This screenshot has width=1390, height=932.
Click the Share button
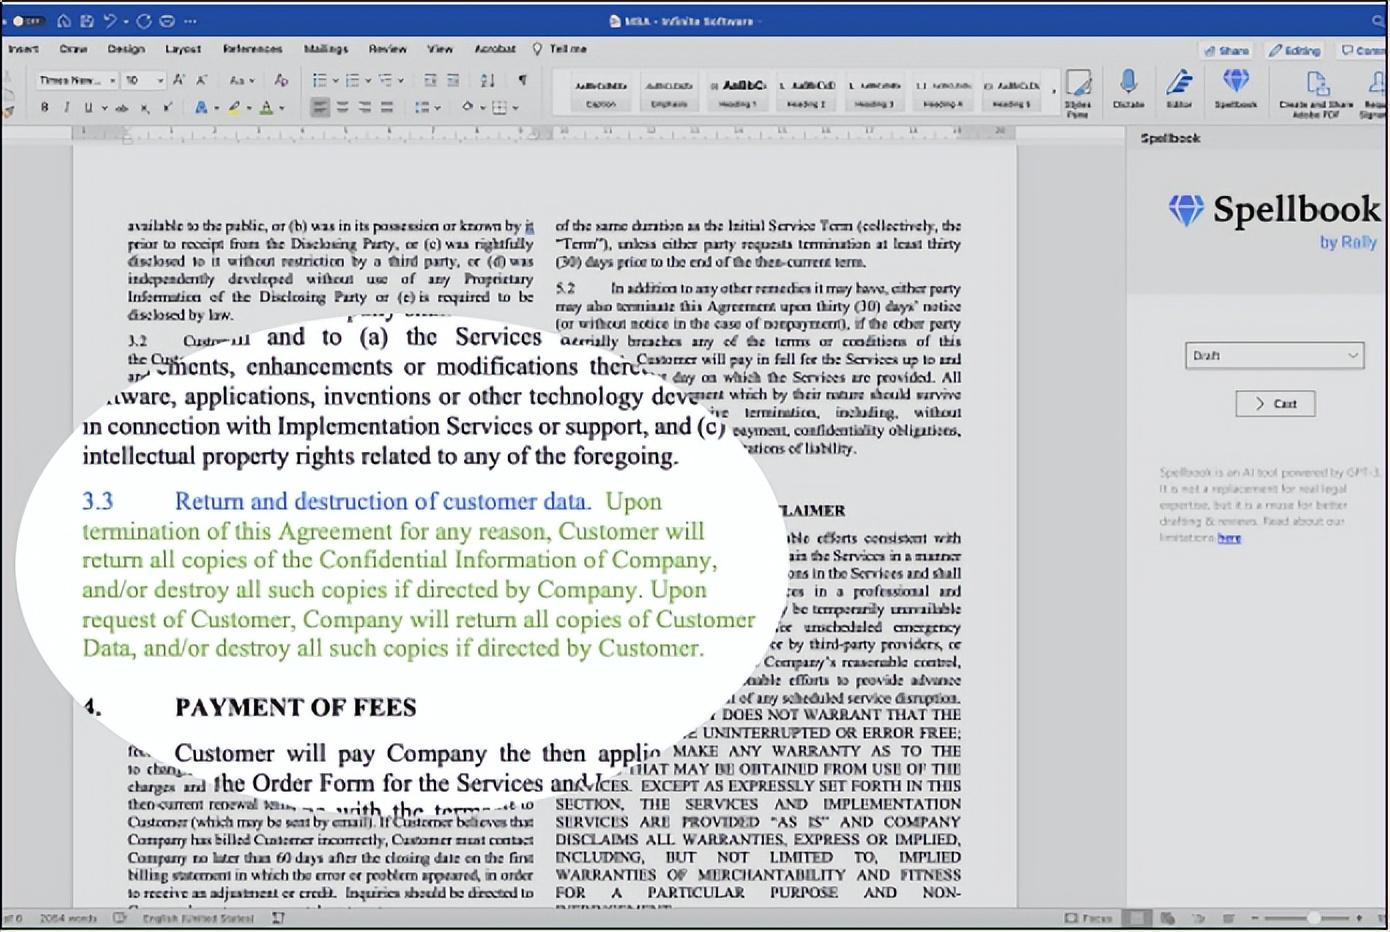1226,50
